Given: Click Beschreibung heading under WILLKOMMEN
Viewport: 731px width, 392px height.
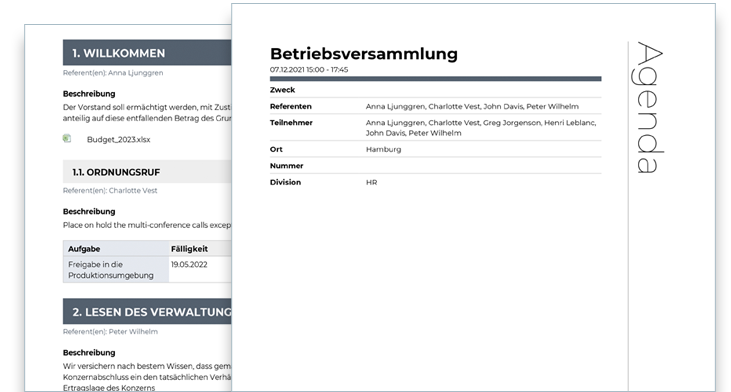Looking at the screenshot, I should click(89, 94).
